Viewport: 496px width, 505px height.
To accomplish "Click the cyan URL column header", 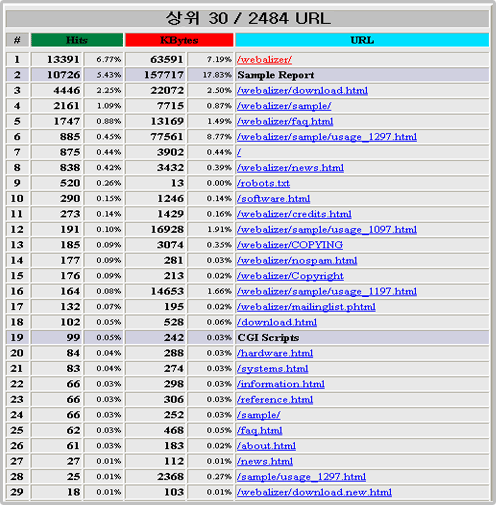I will (x=362, y=40).
